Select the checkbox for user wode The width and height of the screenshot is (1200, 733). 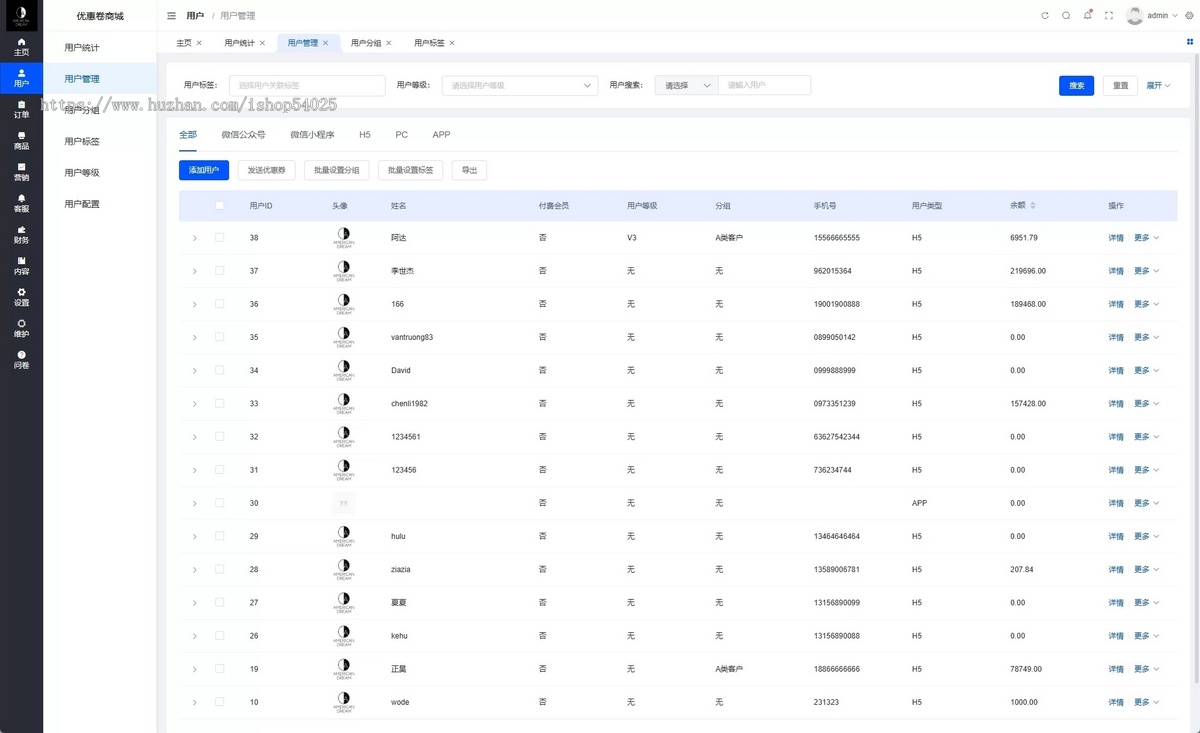(220, 702)
